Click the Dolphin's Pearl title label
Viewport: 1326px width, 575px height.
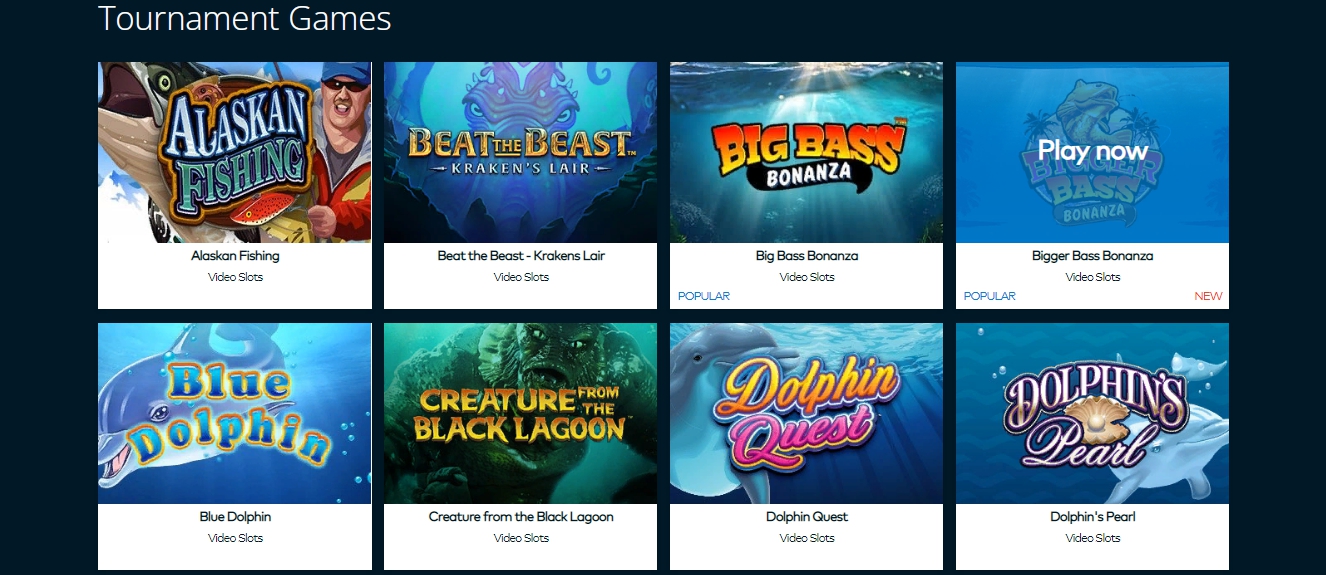pyautogui.click(x=1093, y=517)
